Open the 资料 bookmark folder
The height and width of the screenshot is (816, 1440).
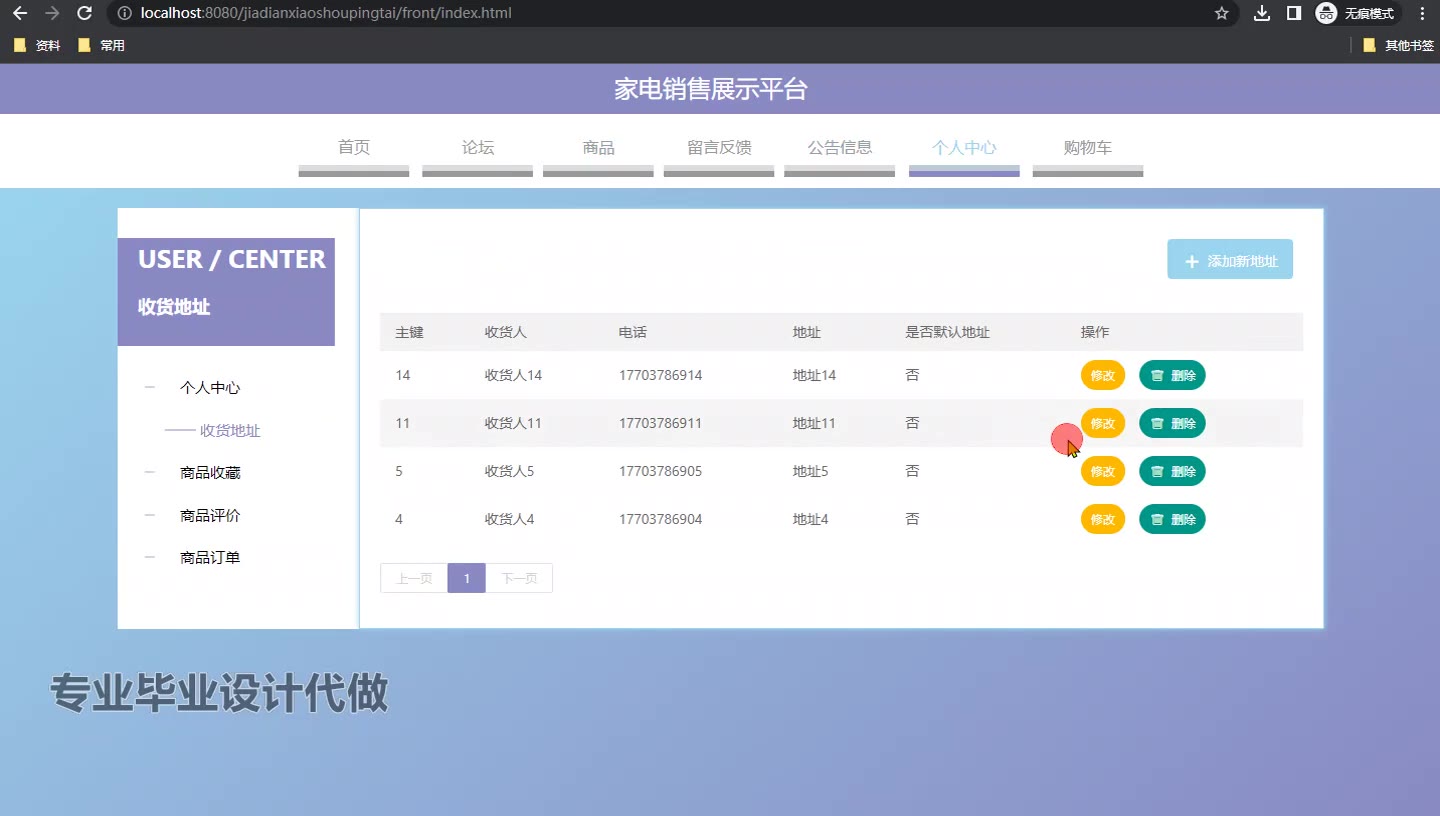[x=38, y=45]
